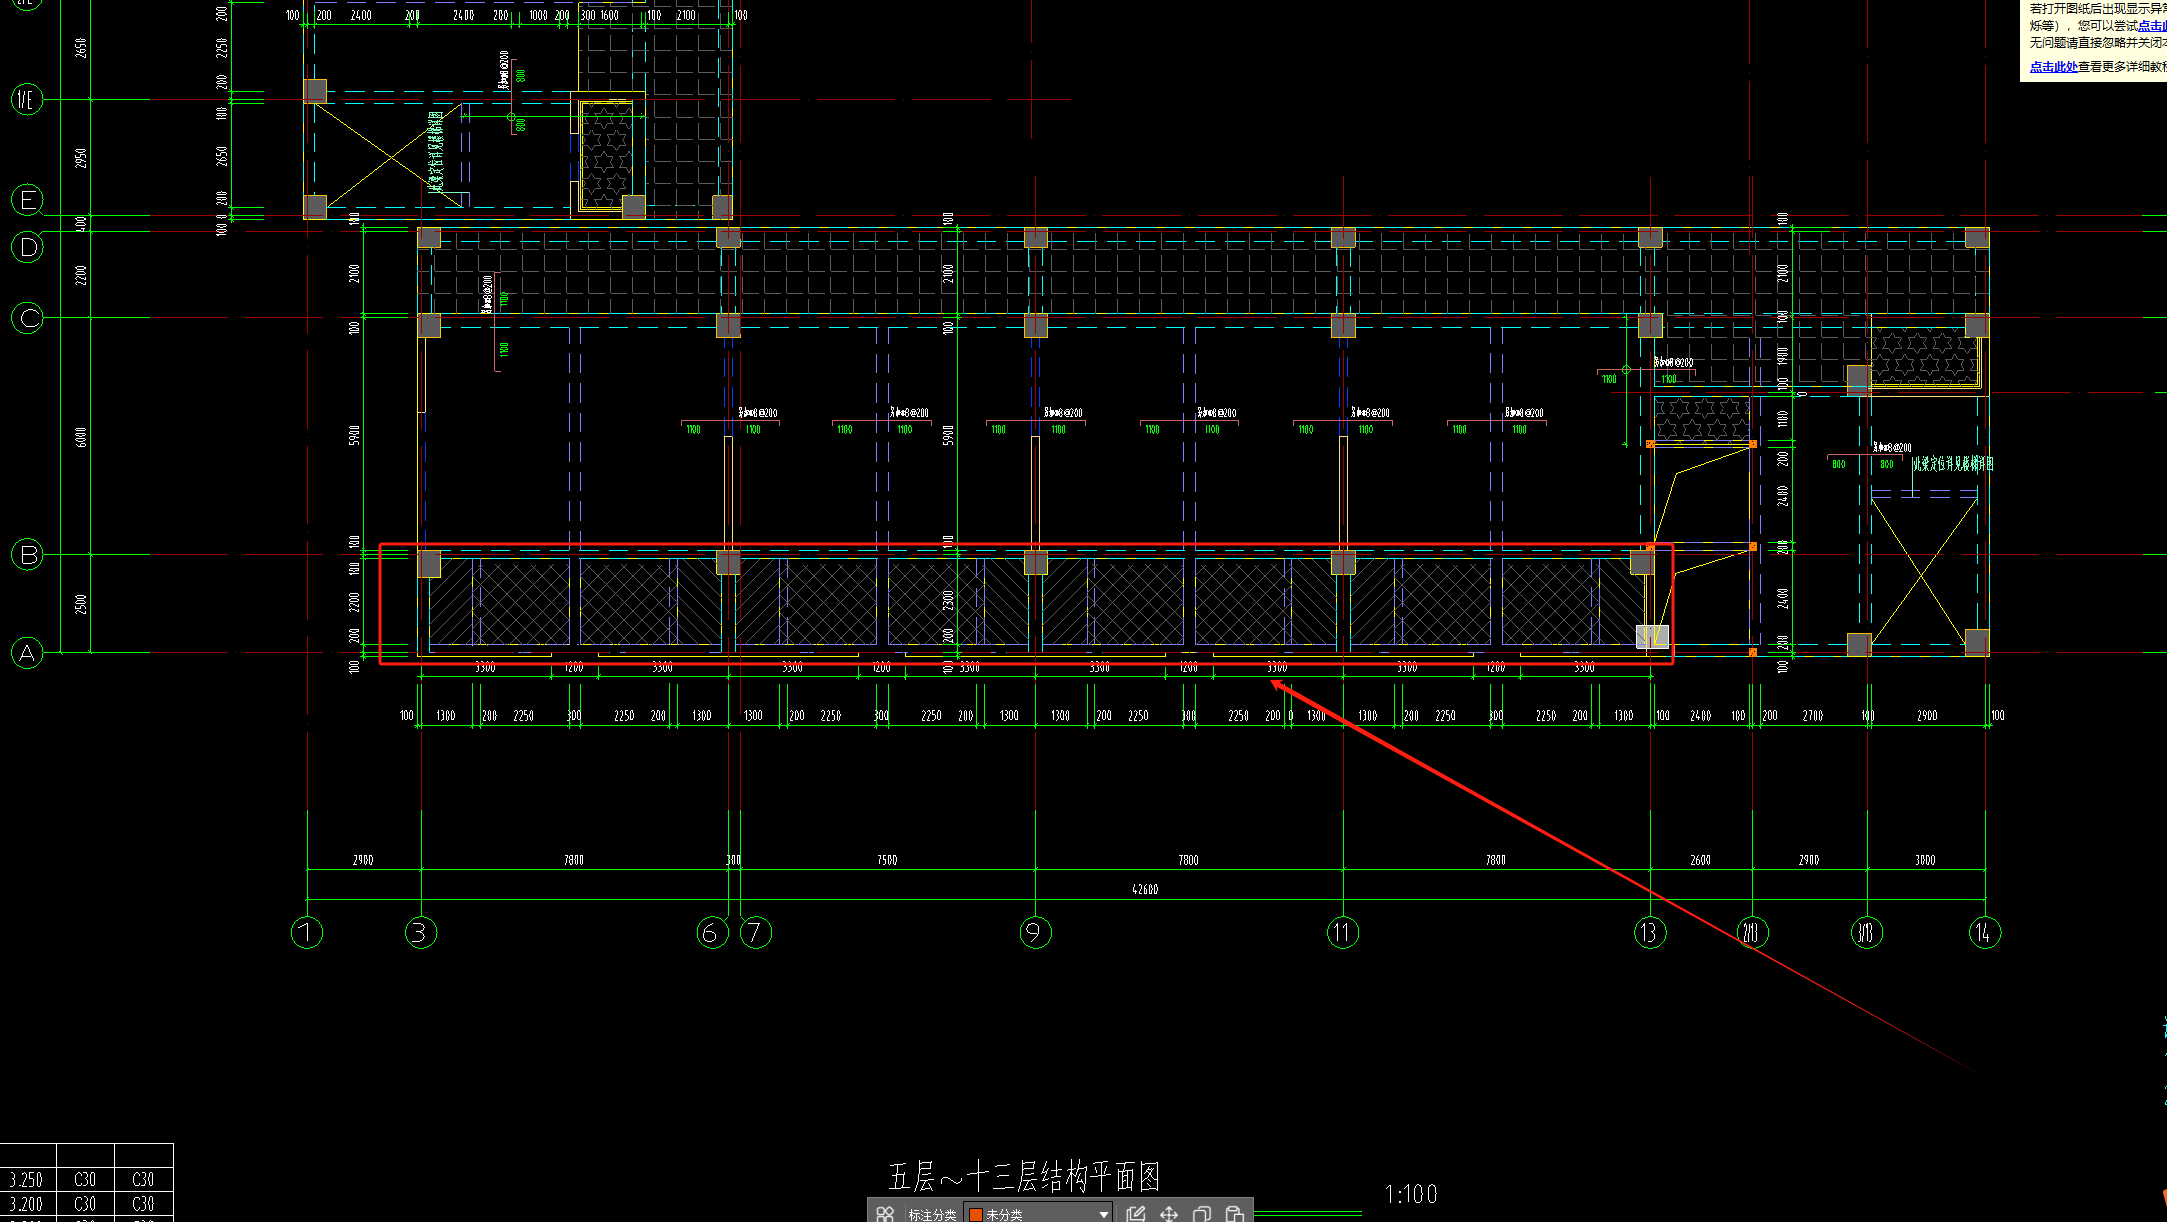Click the bottom dimension text 2600

[x=1700, y=860]
